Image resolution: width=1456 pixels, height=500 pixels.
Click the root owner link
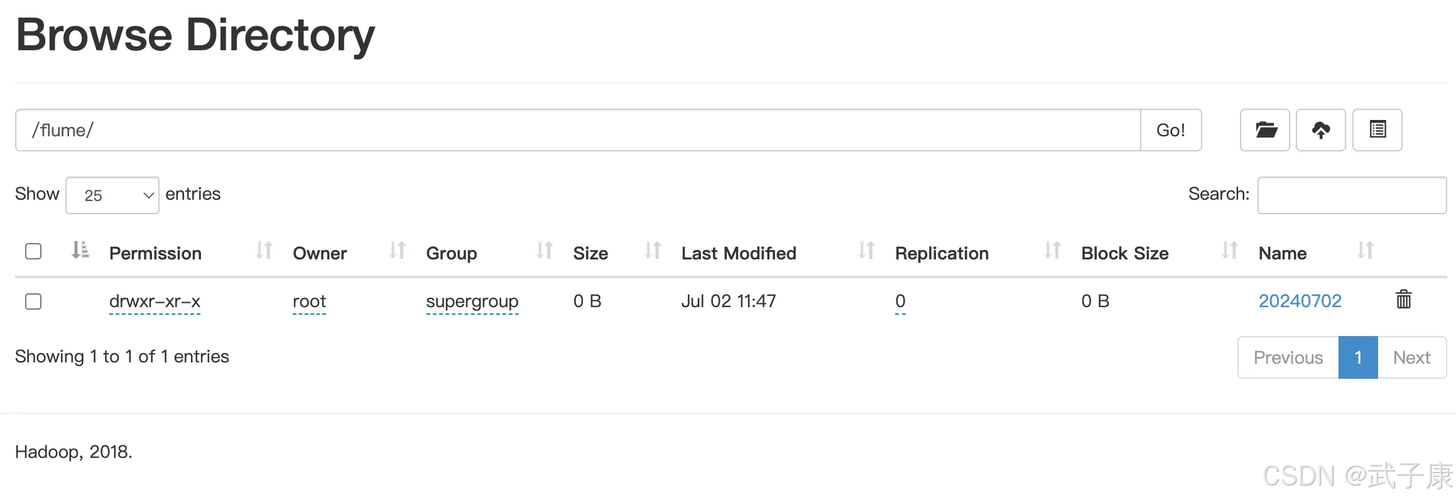[x=309, y=301]
